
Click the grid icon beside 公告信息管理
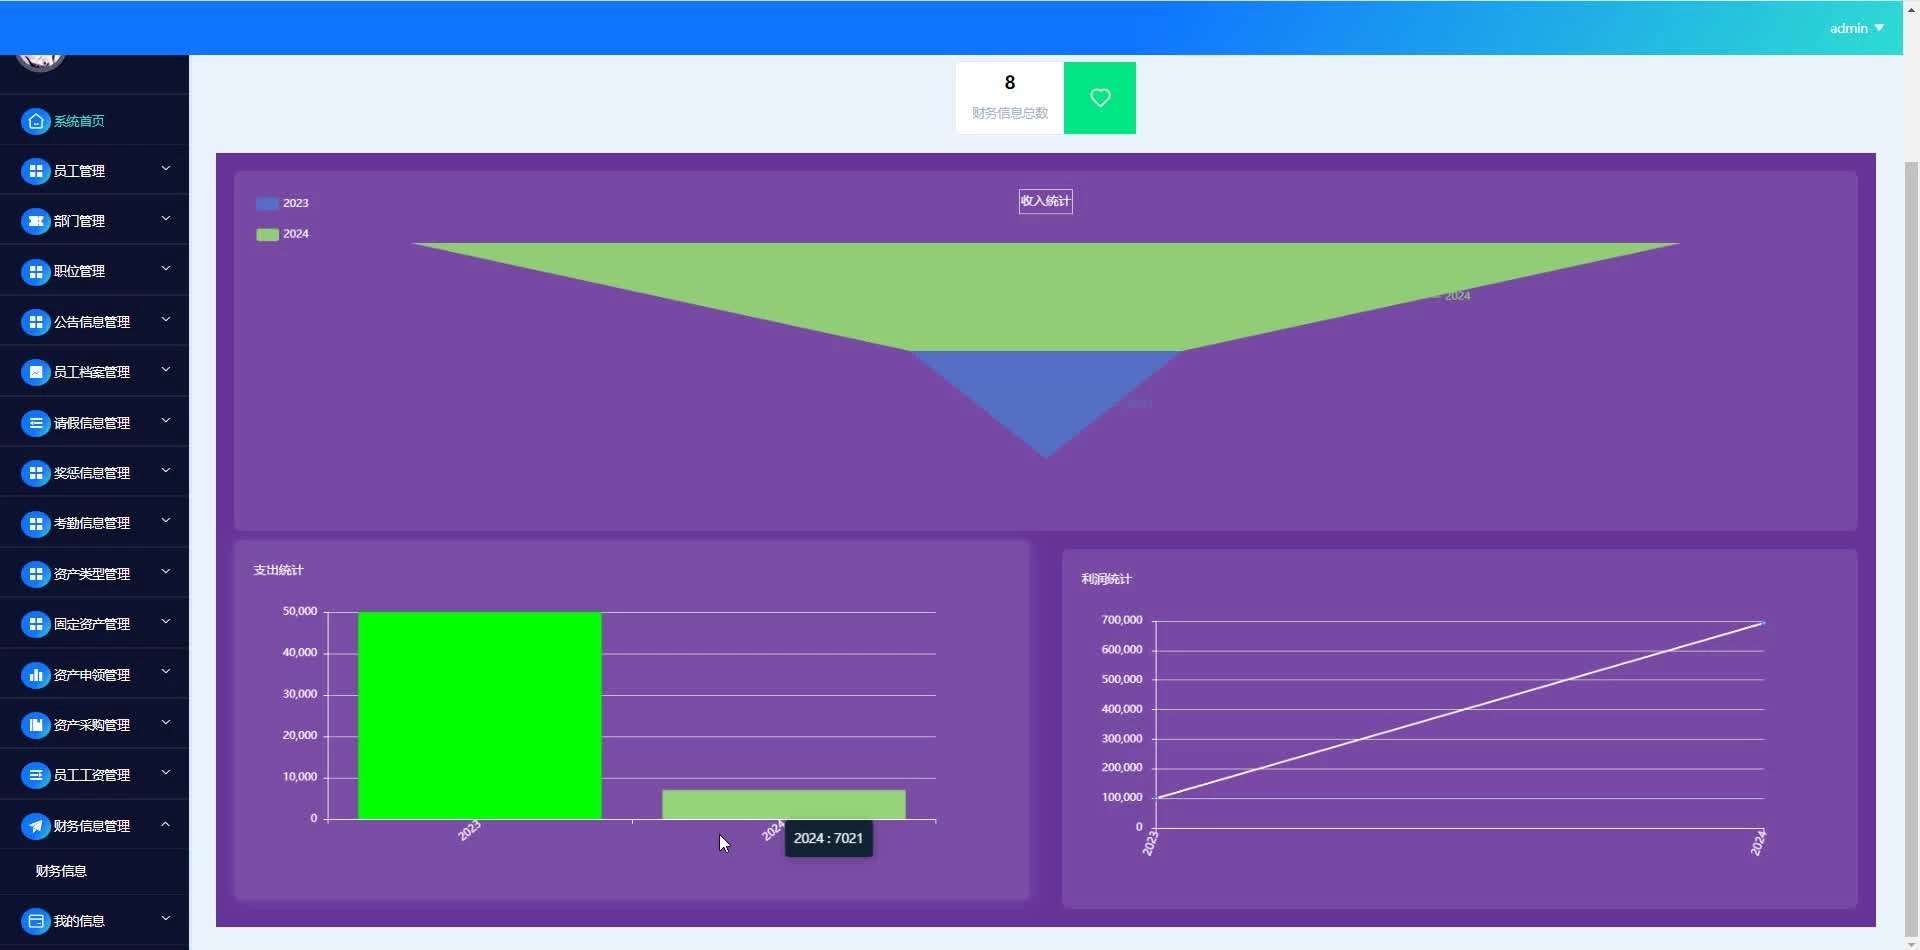click(x=36, y=322)
